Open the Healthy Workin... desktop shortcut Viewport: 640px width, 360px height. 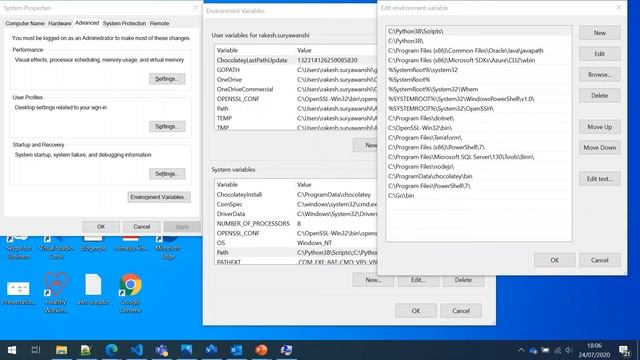pos(56,293)
